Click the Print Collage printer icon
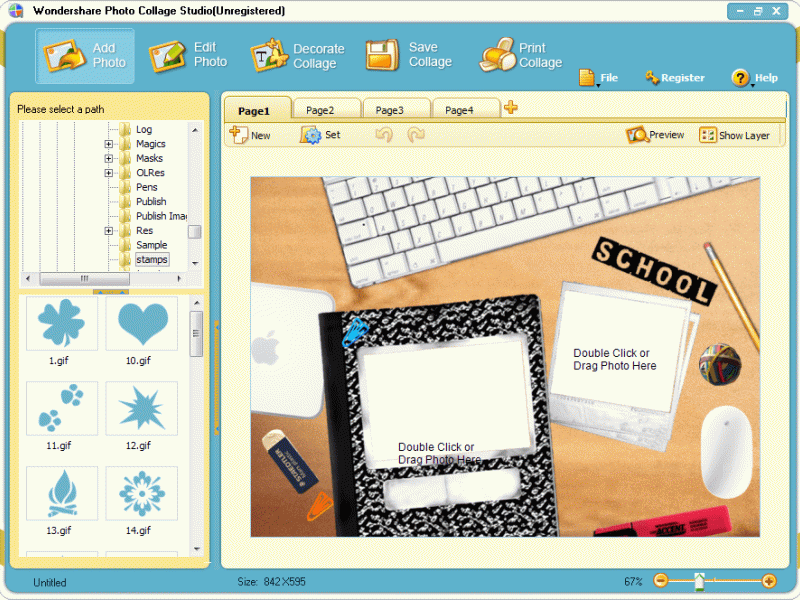This screenshot has width=800, height=600. click(497, 55)
